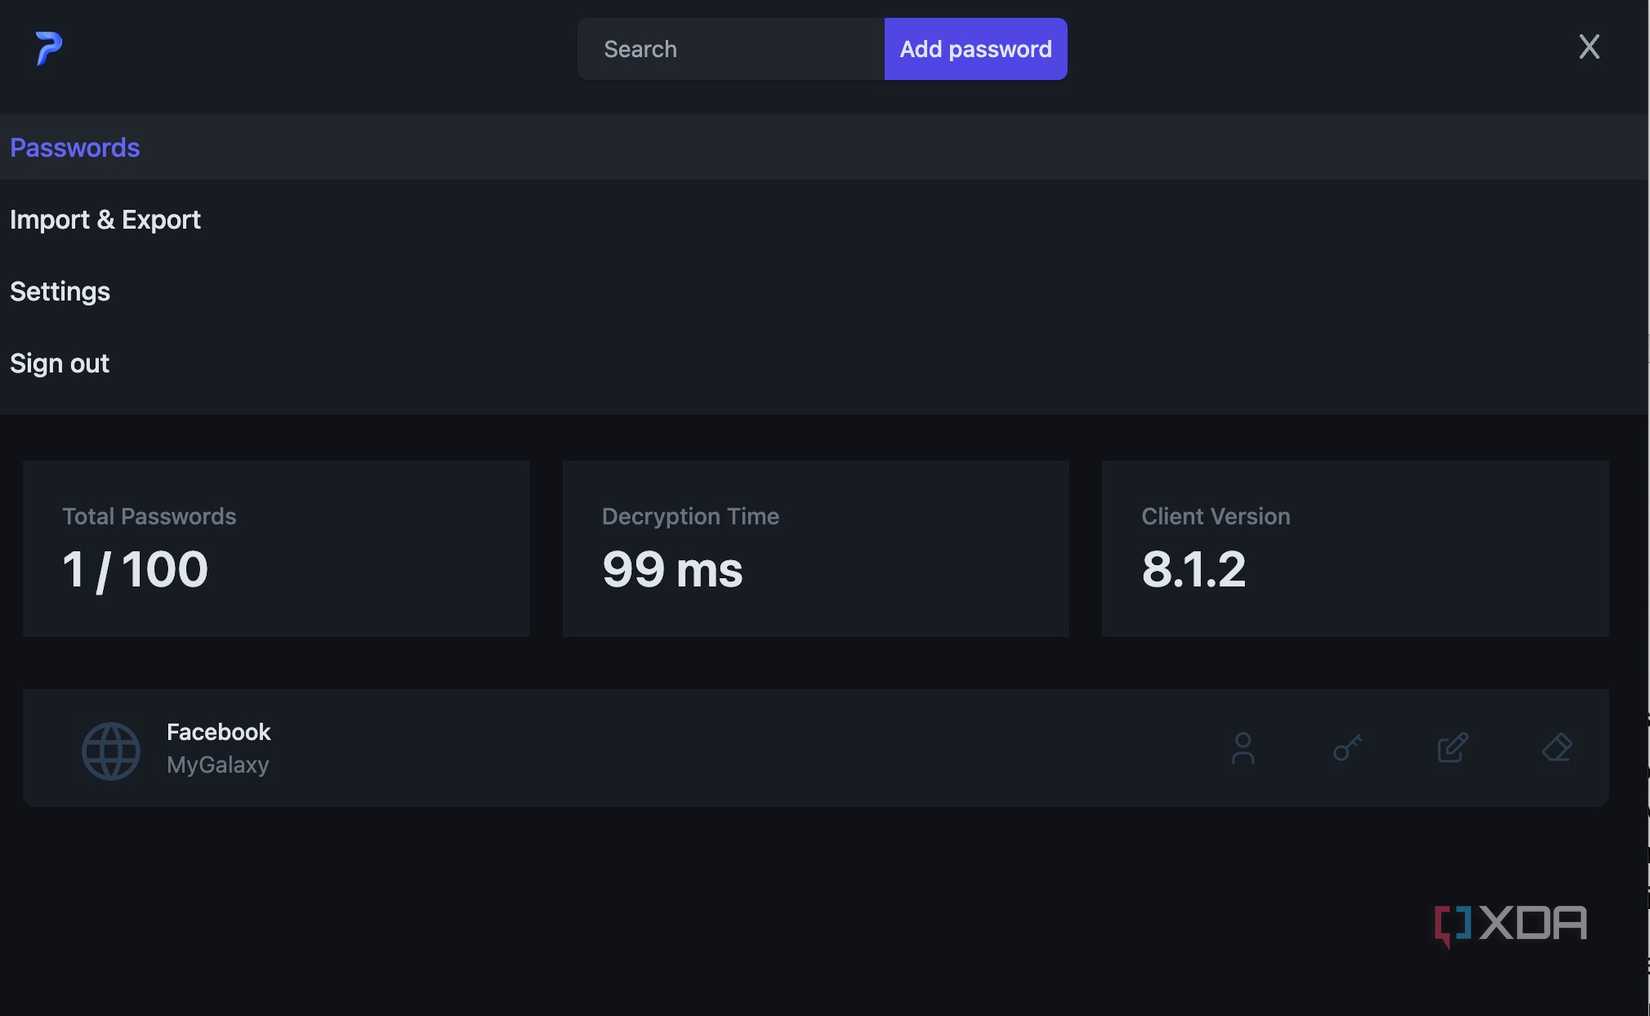
Task: Edit the Facebook entry with the pencil icon
Action: coord(1453,748)
